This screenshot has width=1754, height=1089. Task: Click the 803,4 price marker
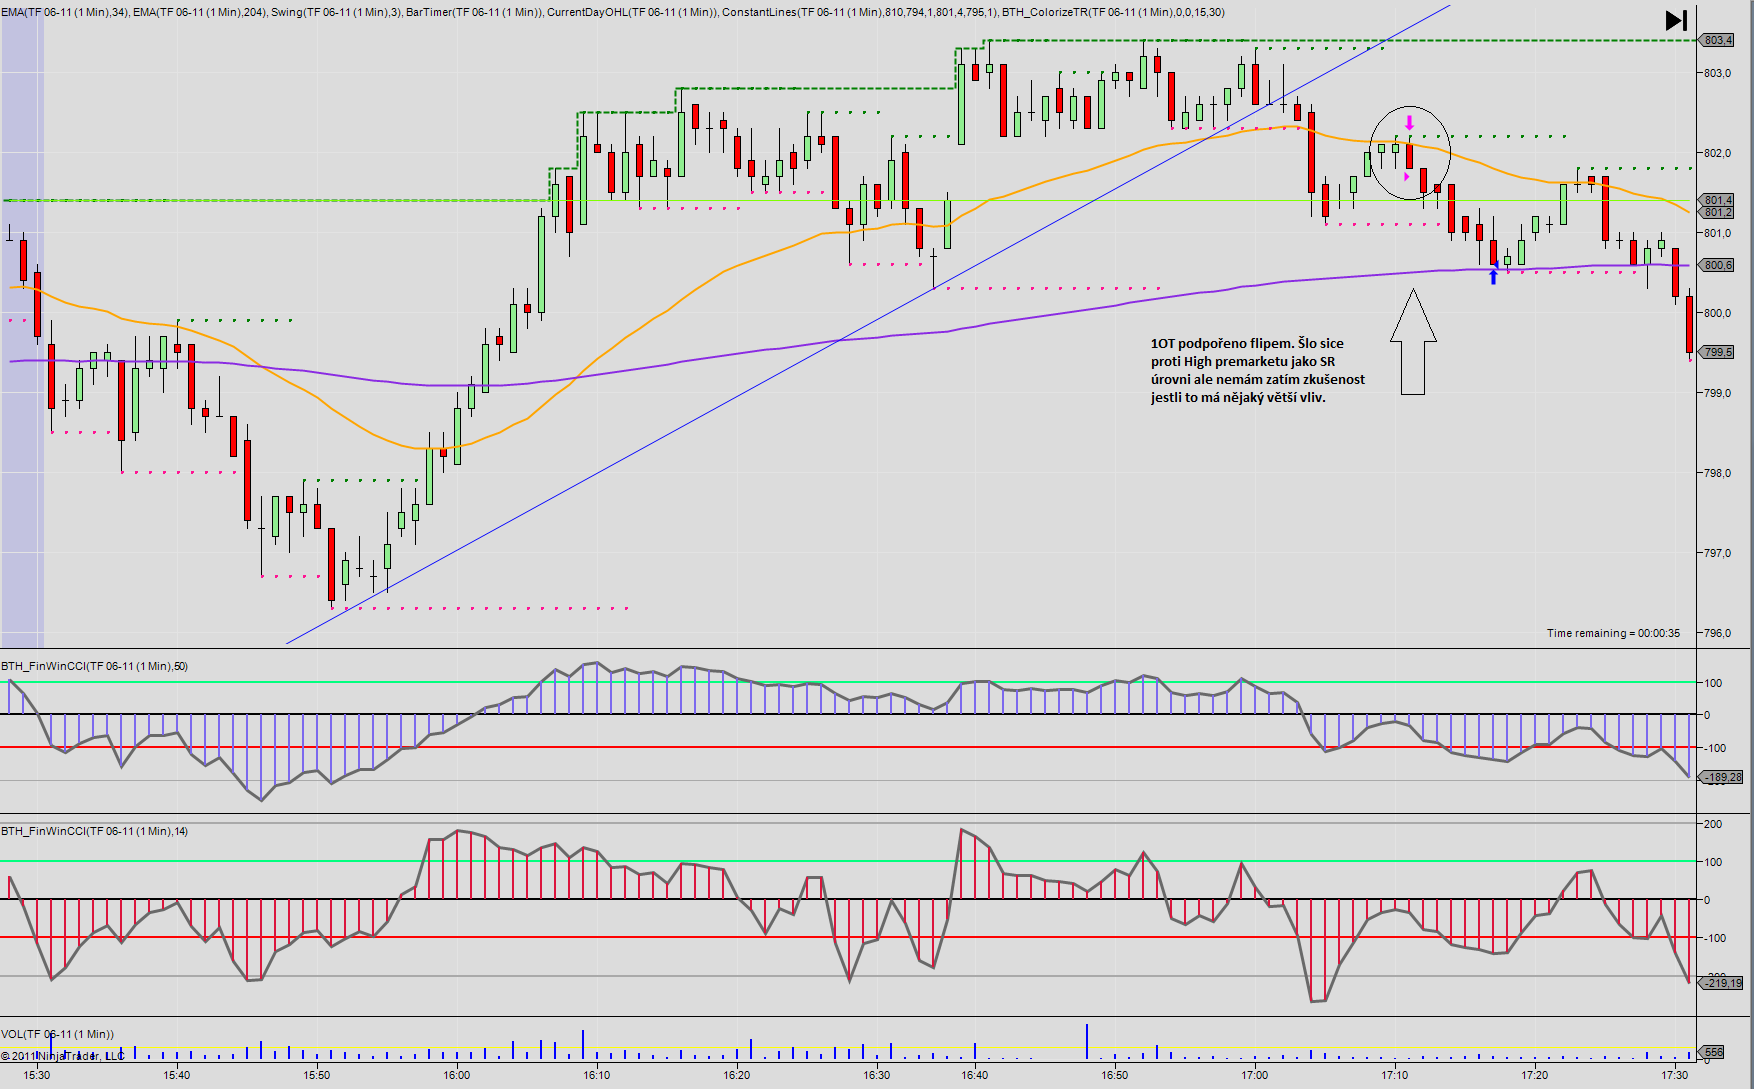[x=1717, y=40]
